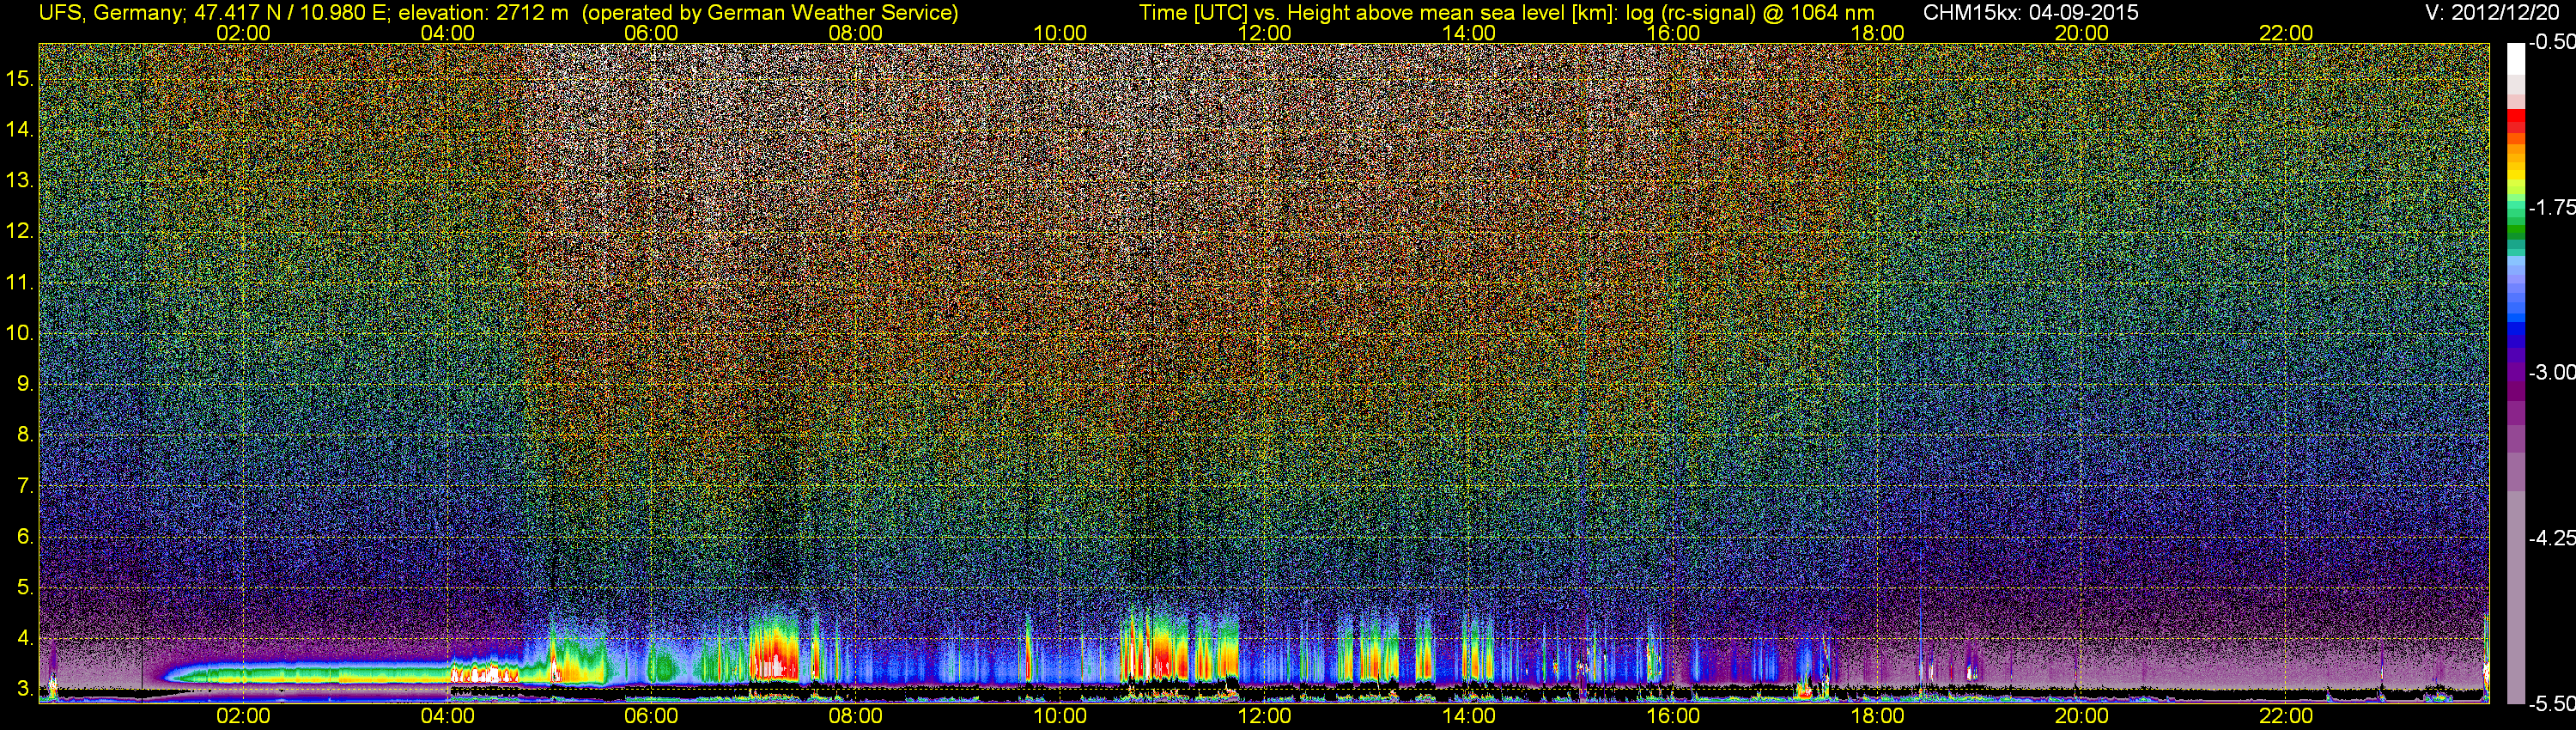Click the height axis label '9.'

(x=26, y=384)
